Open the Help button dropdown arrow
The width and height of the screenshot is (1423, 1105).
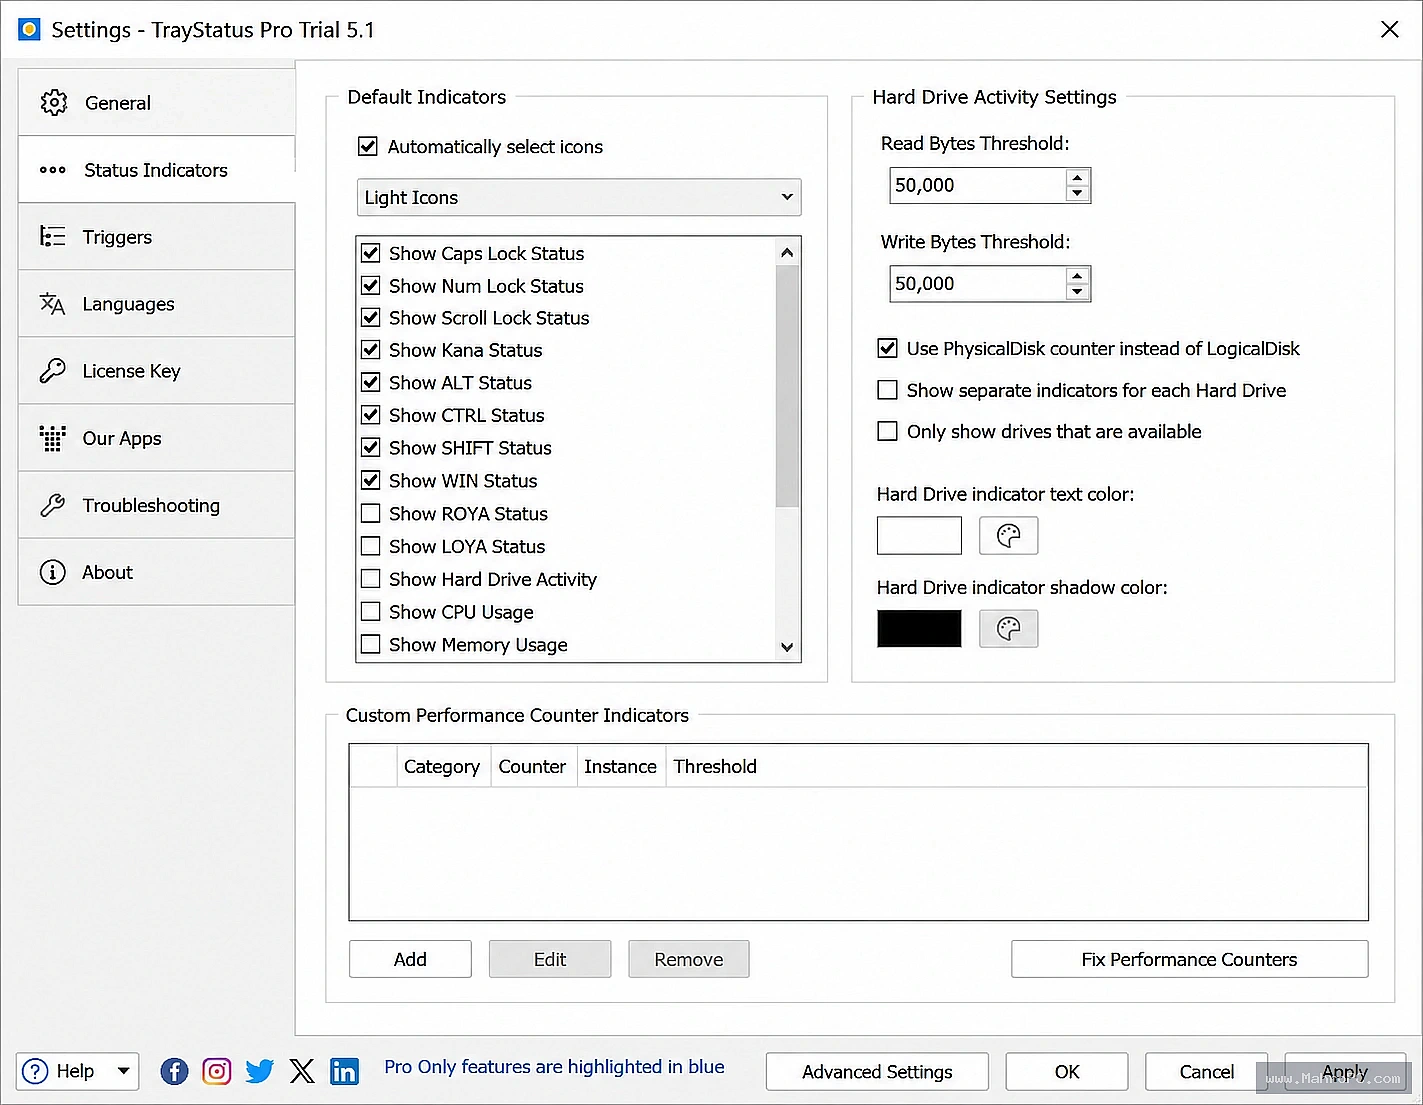point(123,1072)
